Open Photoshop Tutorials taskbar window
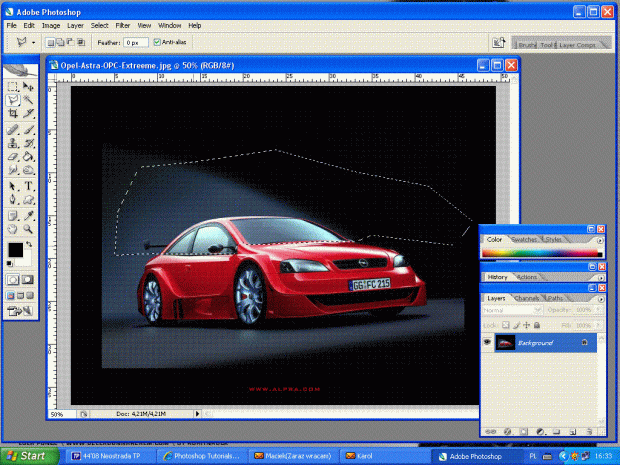Image resolution: width=620 pixels, height=465 pixels. [x=200, y=456]
